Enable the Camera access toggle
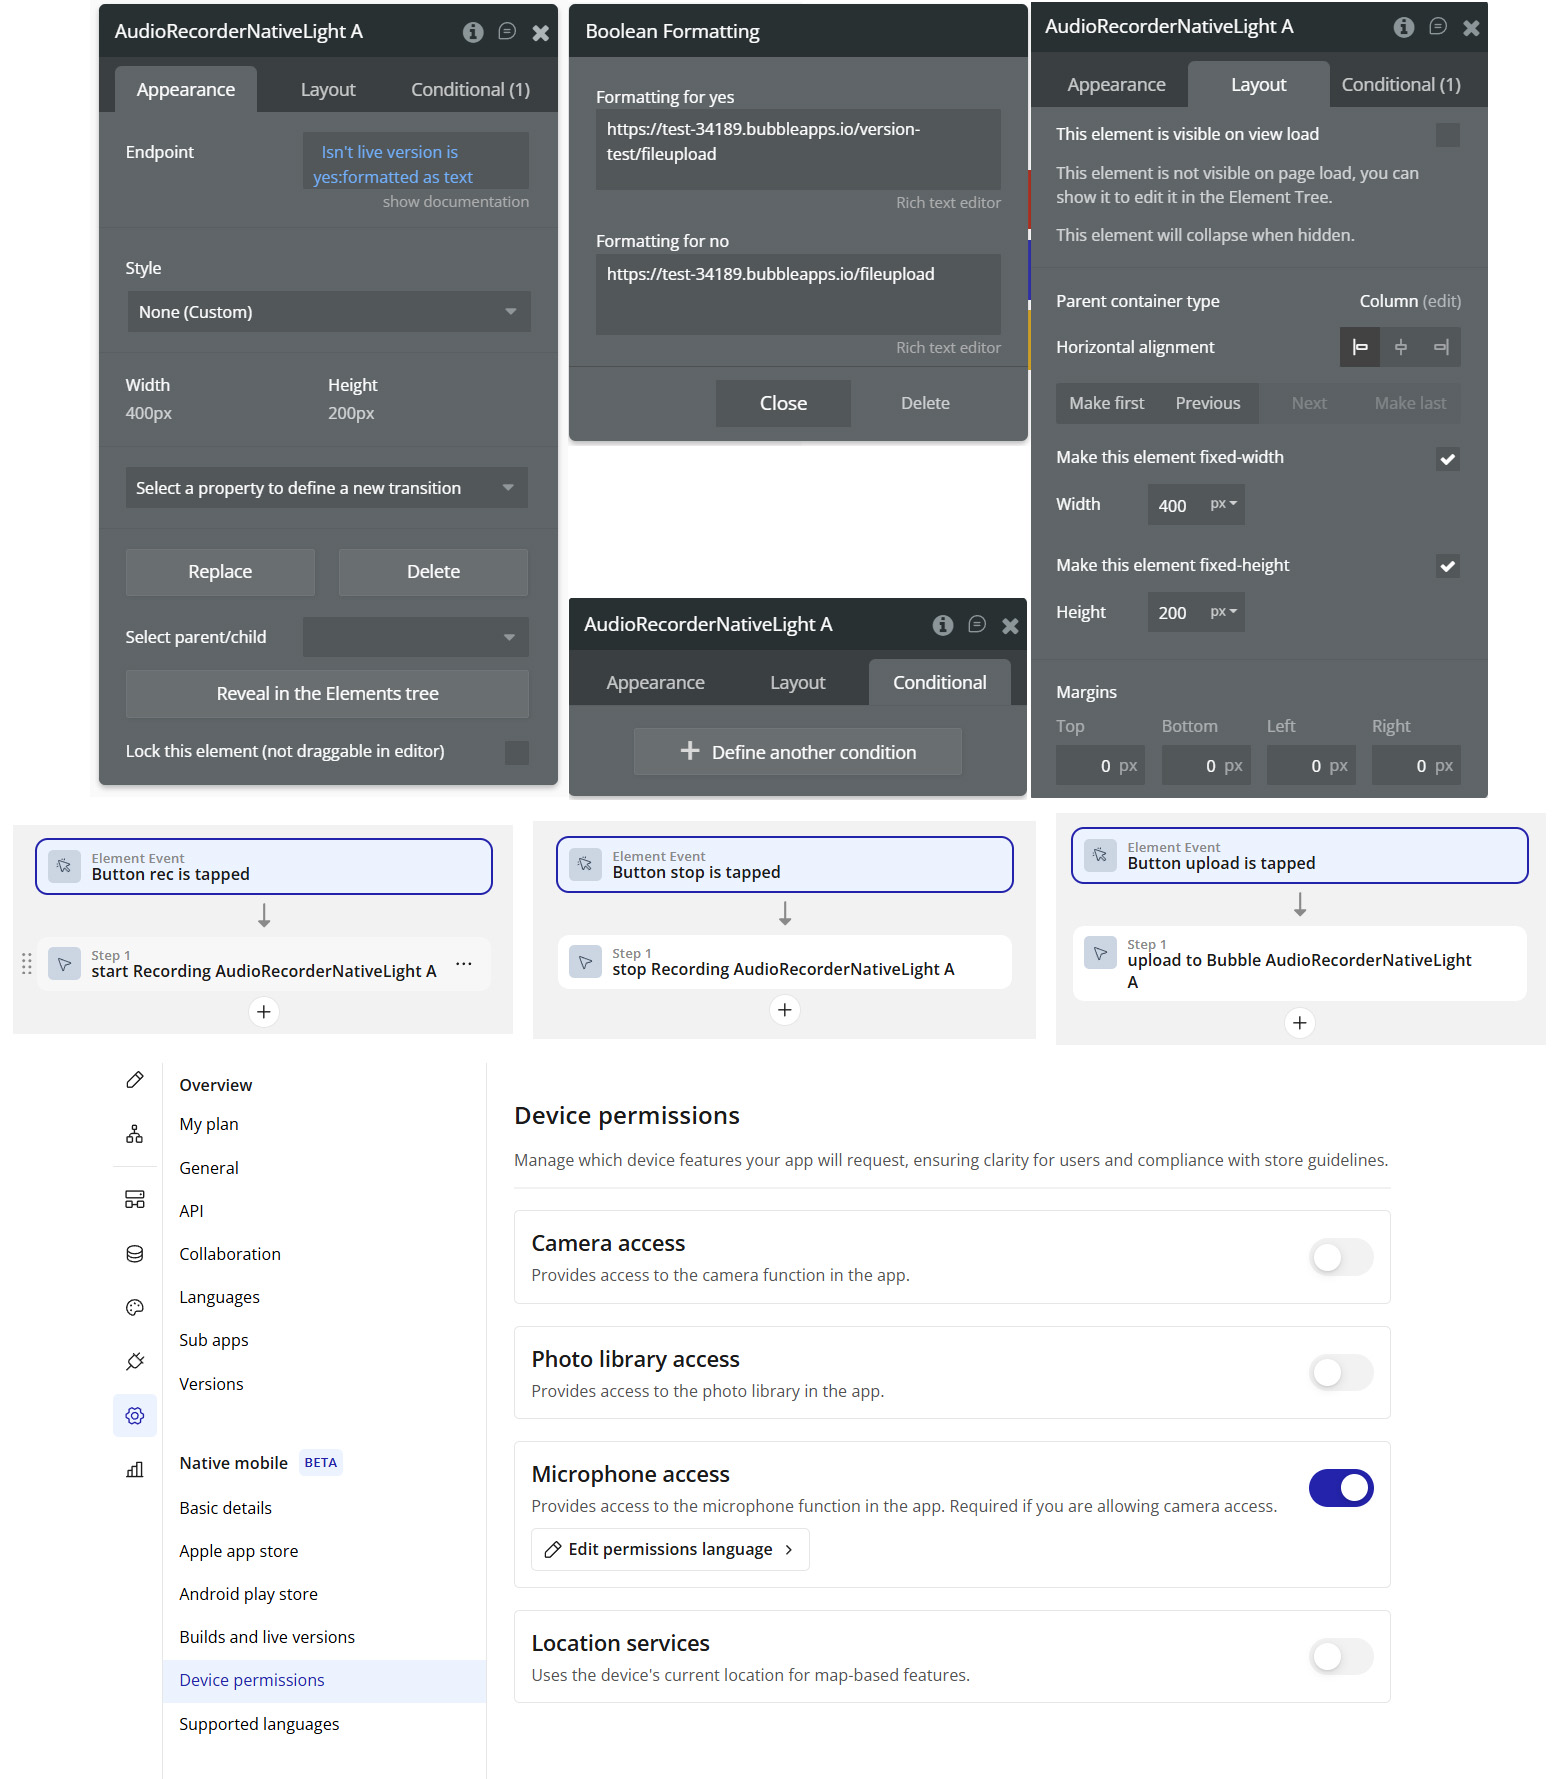 [x=1341, y=1257]
